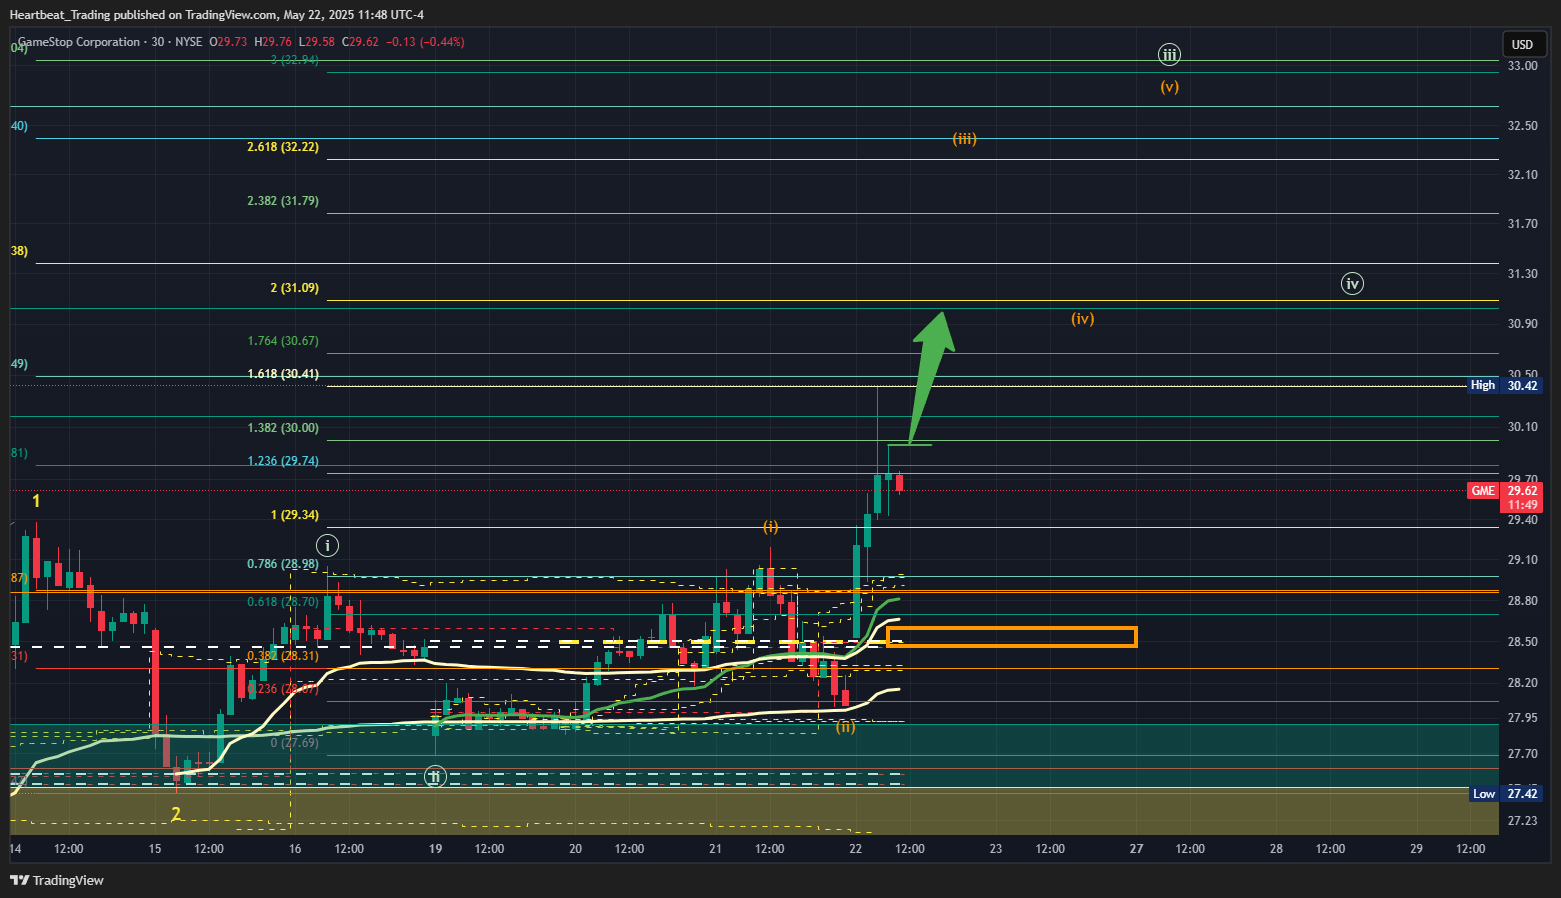
Task: Click date 23 on the time axis
Action: point(996,849)
